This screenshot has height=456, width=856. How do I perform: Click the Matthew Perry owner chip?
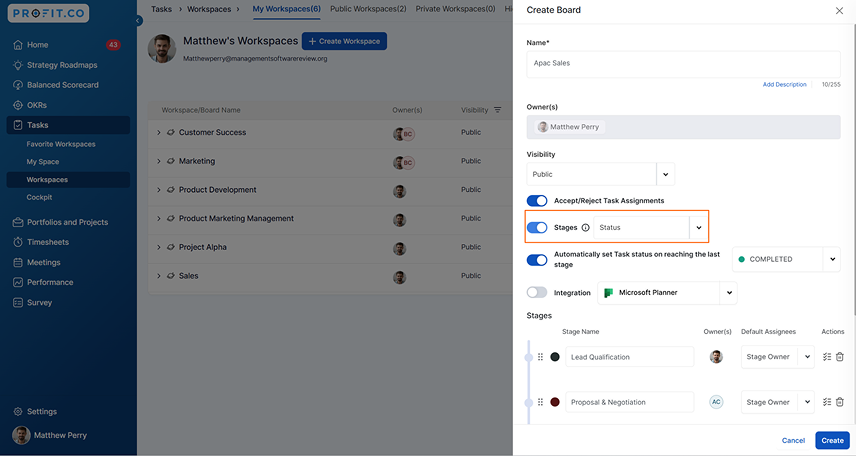569,127
